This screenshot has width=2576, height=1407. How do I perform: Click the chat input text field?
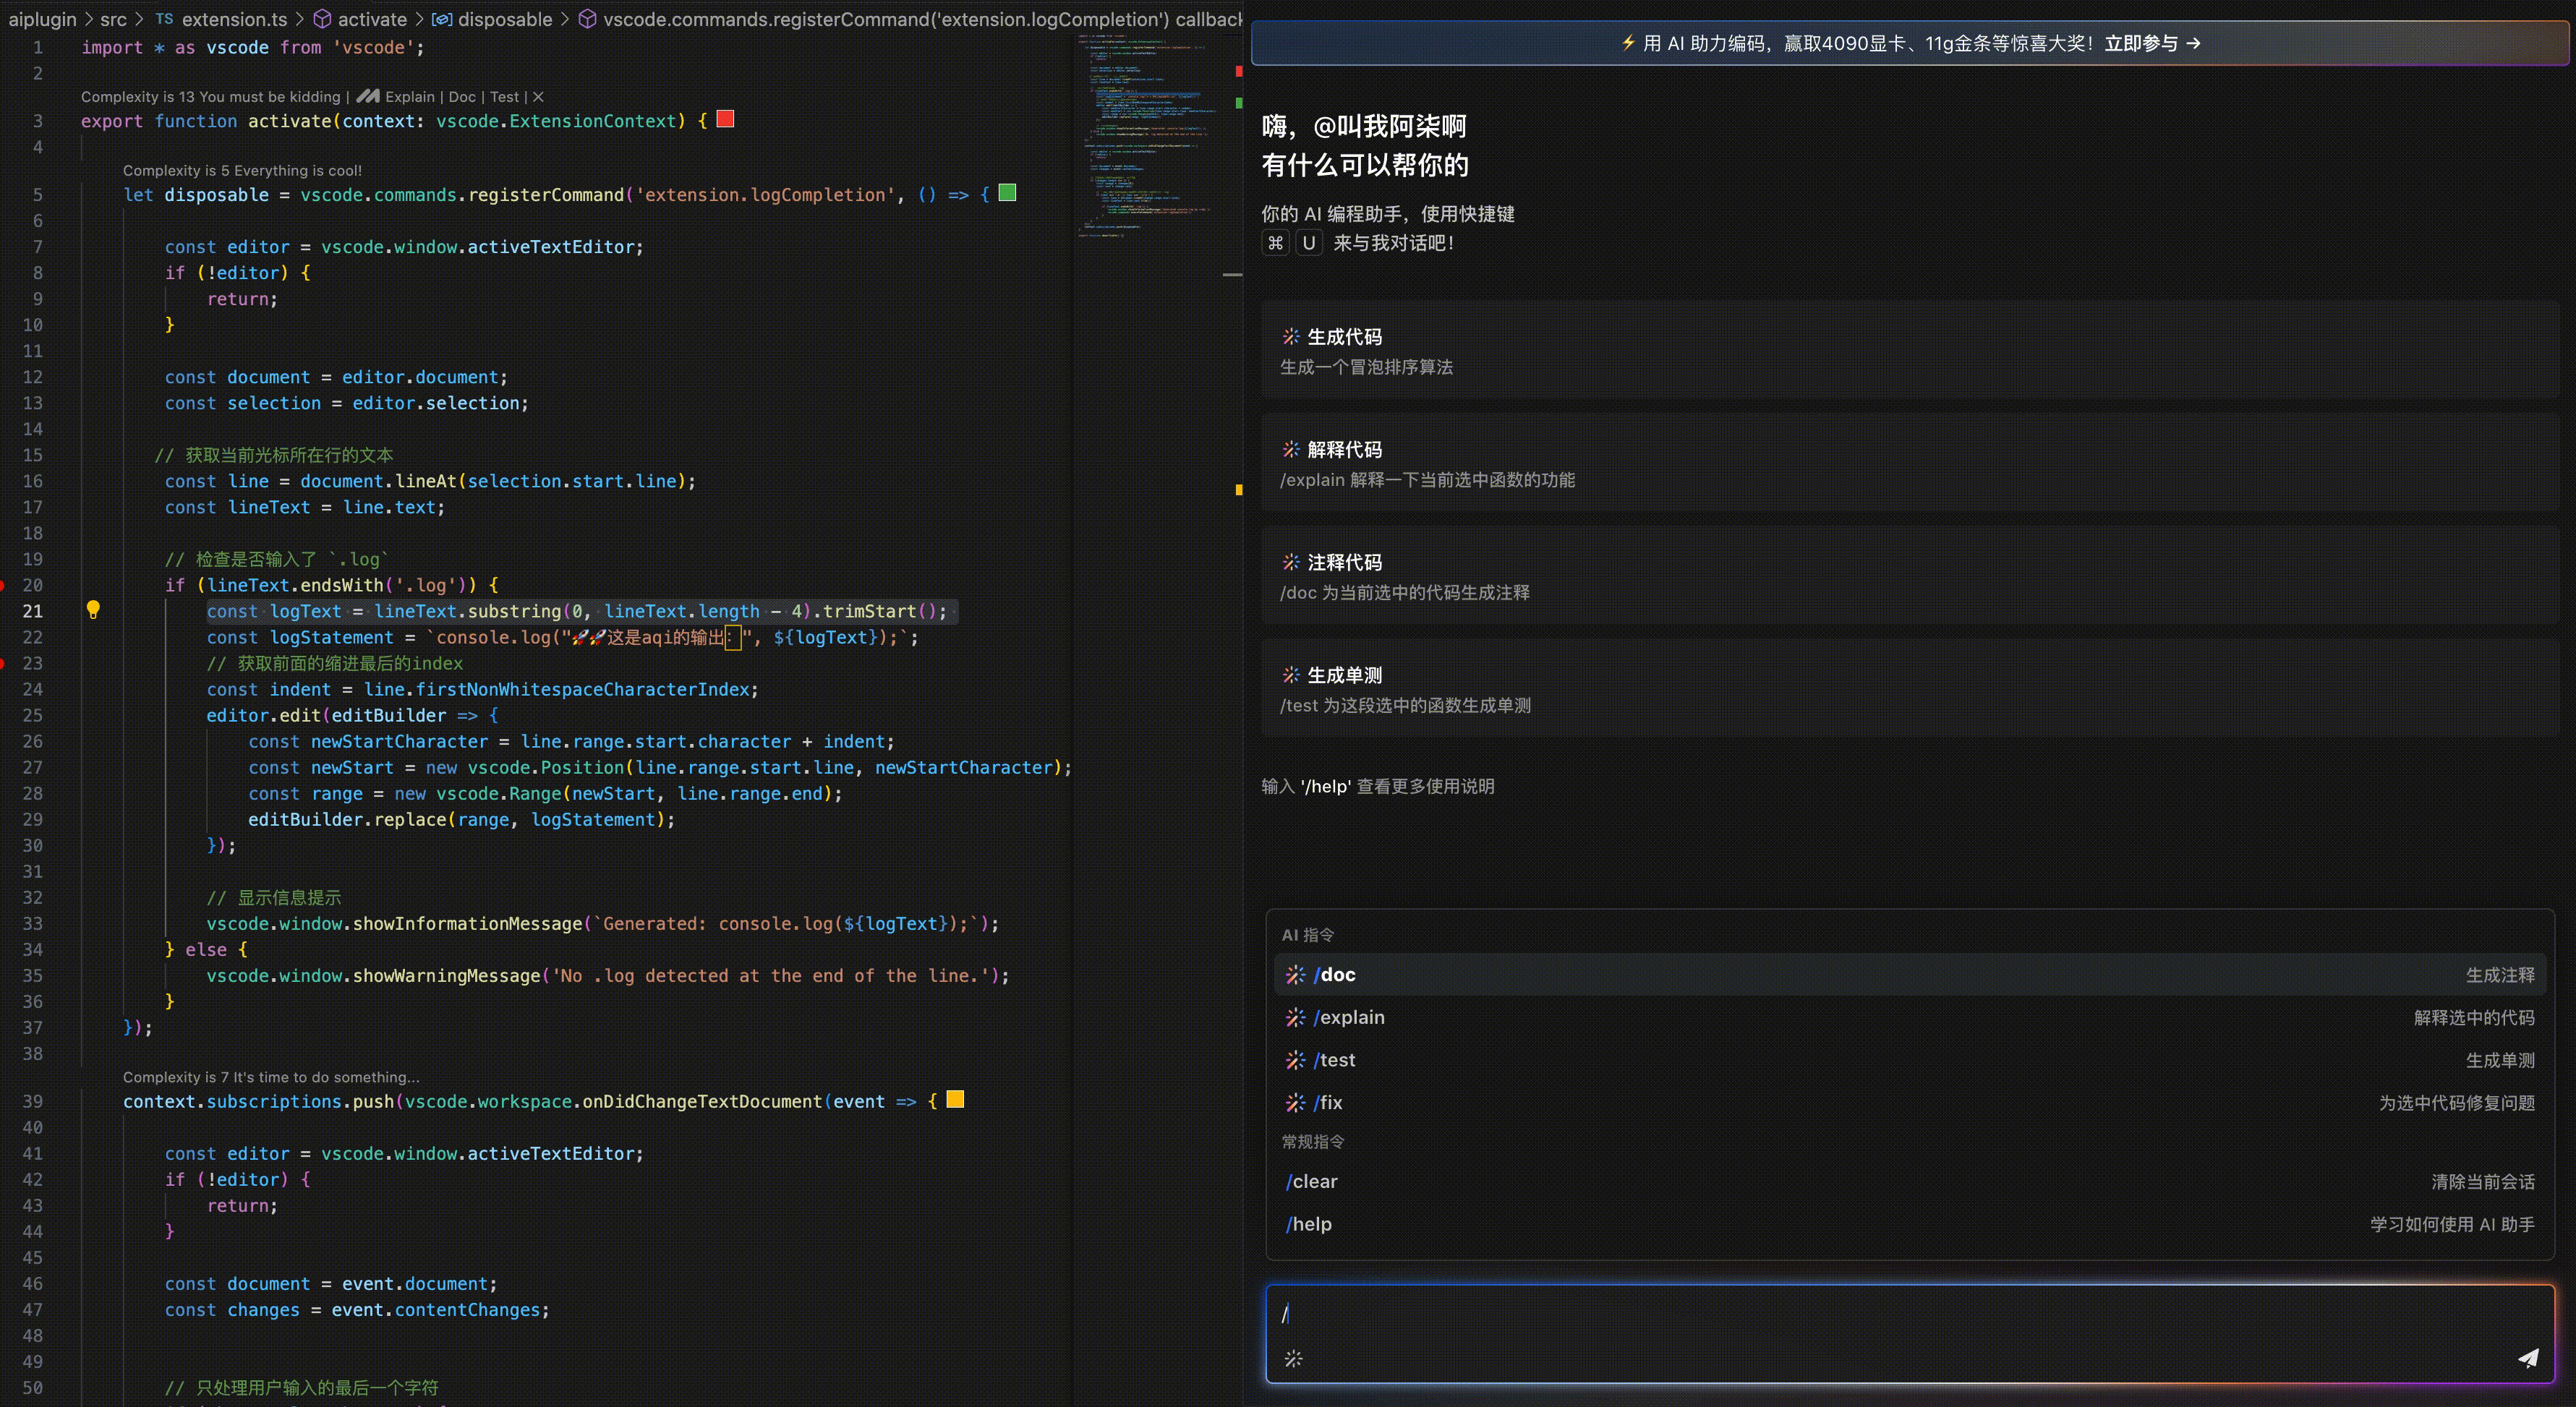[x=1900, y=1314]
